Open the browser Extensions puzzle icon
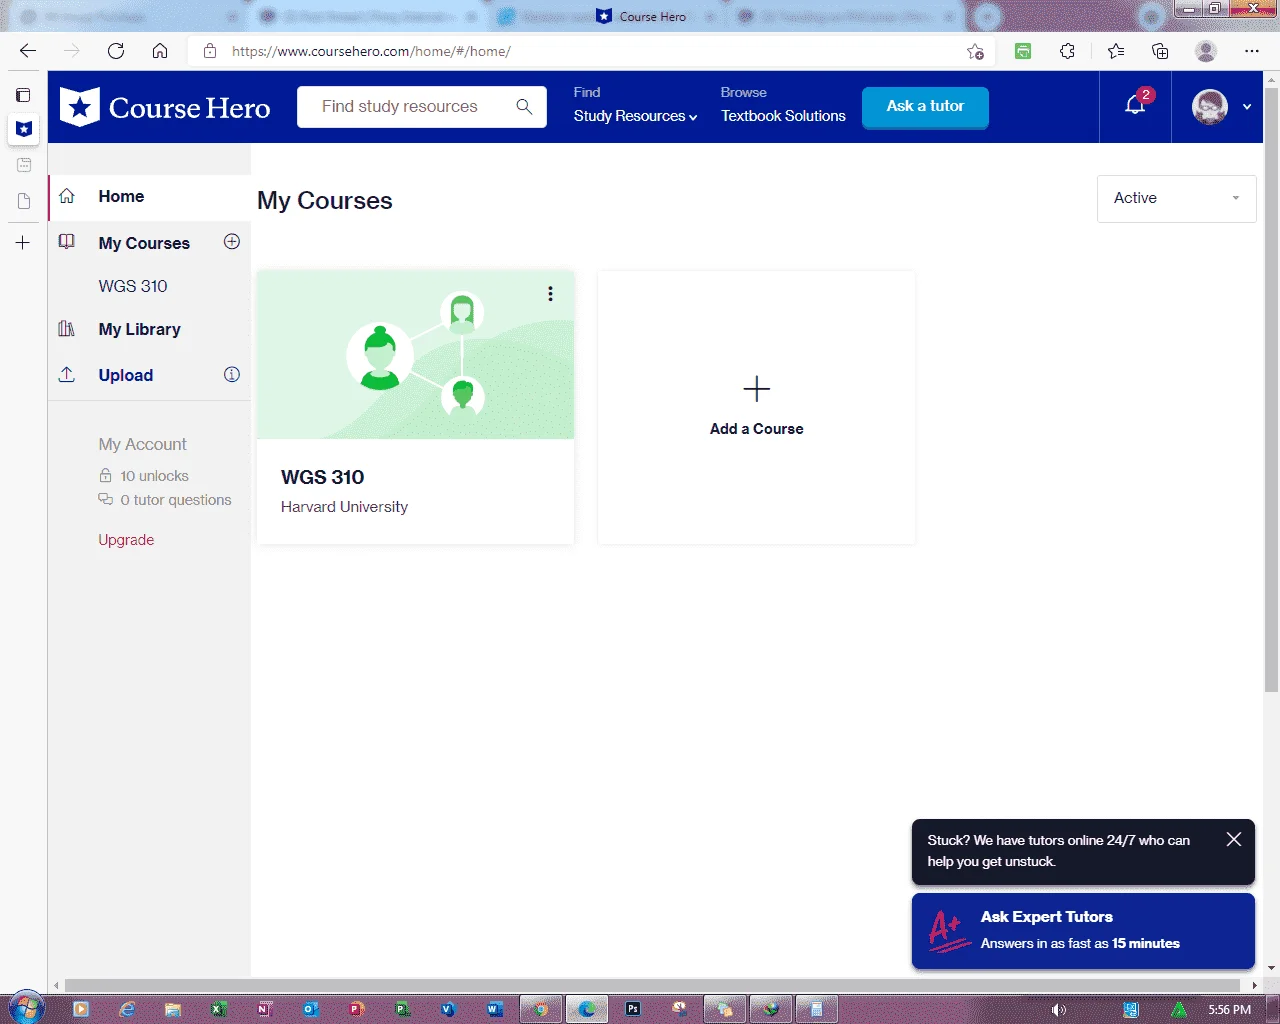The image size is (1280, 1024). [1067, 51]
